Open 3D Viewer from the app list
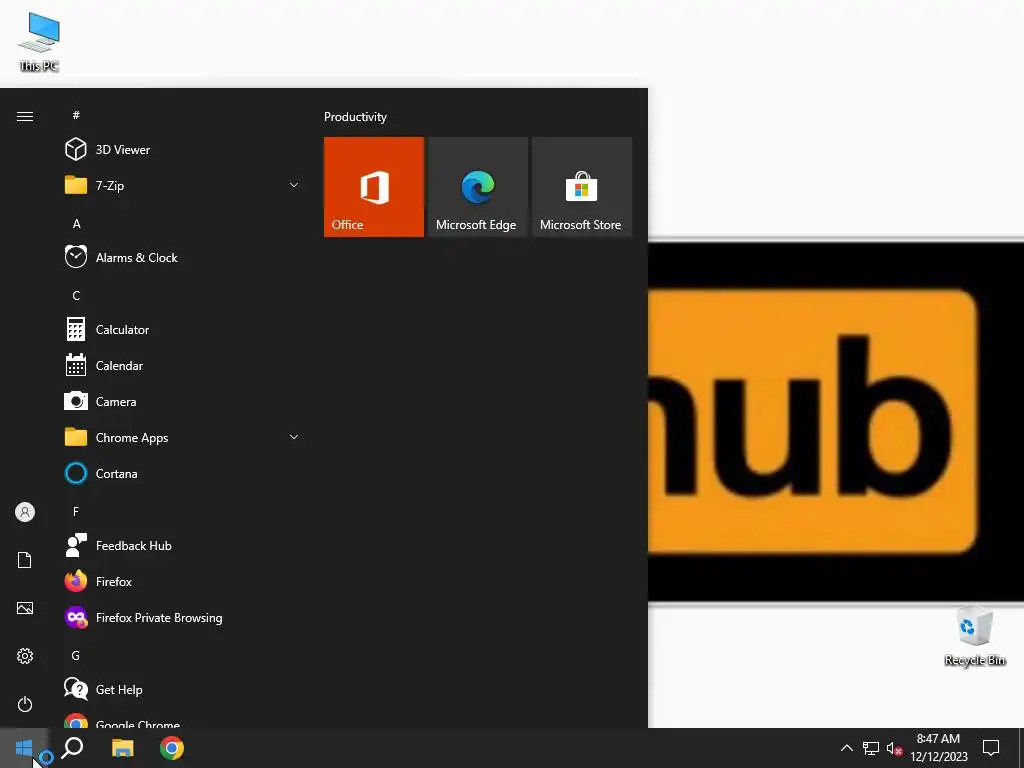This screenshot has width=1024, height=768. pyautogui.click(x=183, y=150)
